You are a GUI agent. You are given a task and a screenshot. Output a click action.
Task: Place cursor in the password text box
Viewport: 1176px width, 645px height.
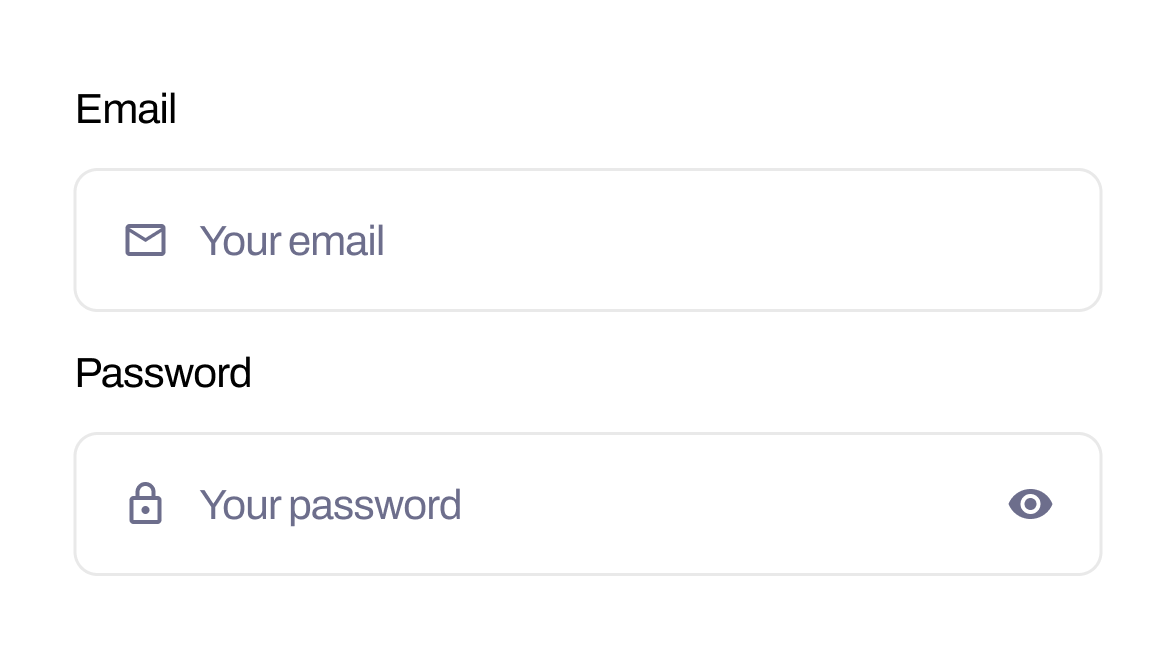(x=588, y=504)
